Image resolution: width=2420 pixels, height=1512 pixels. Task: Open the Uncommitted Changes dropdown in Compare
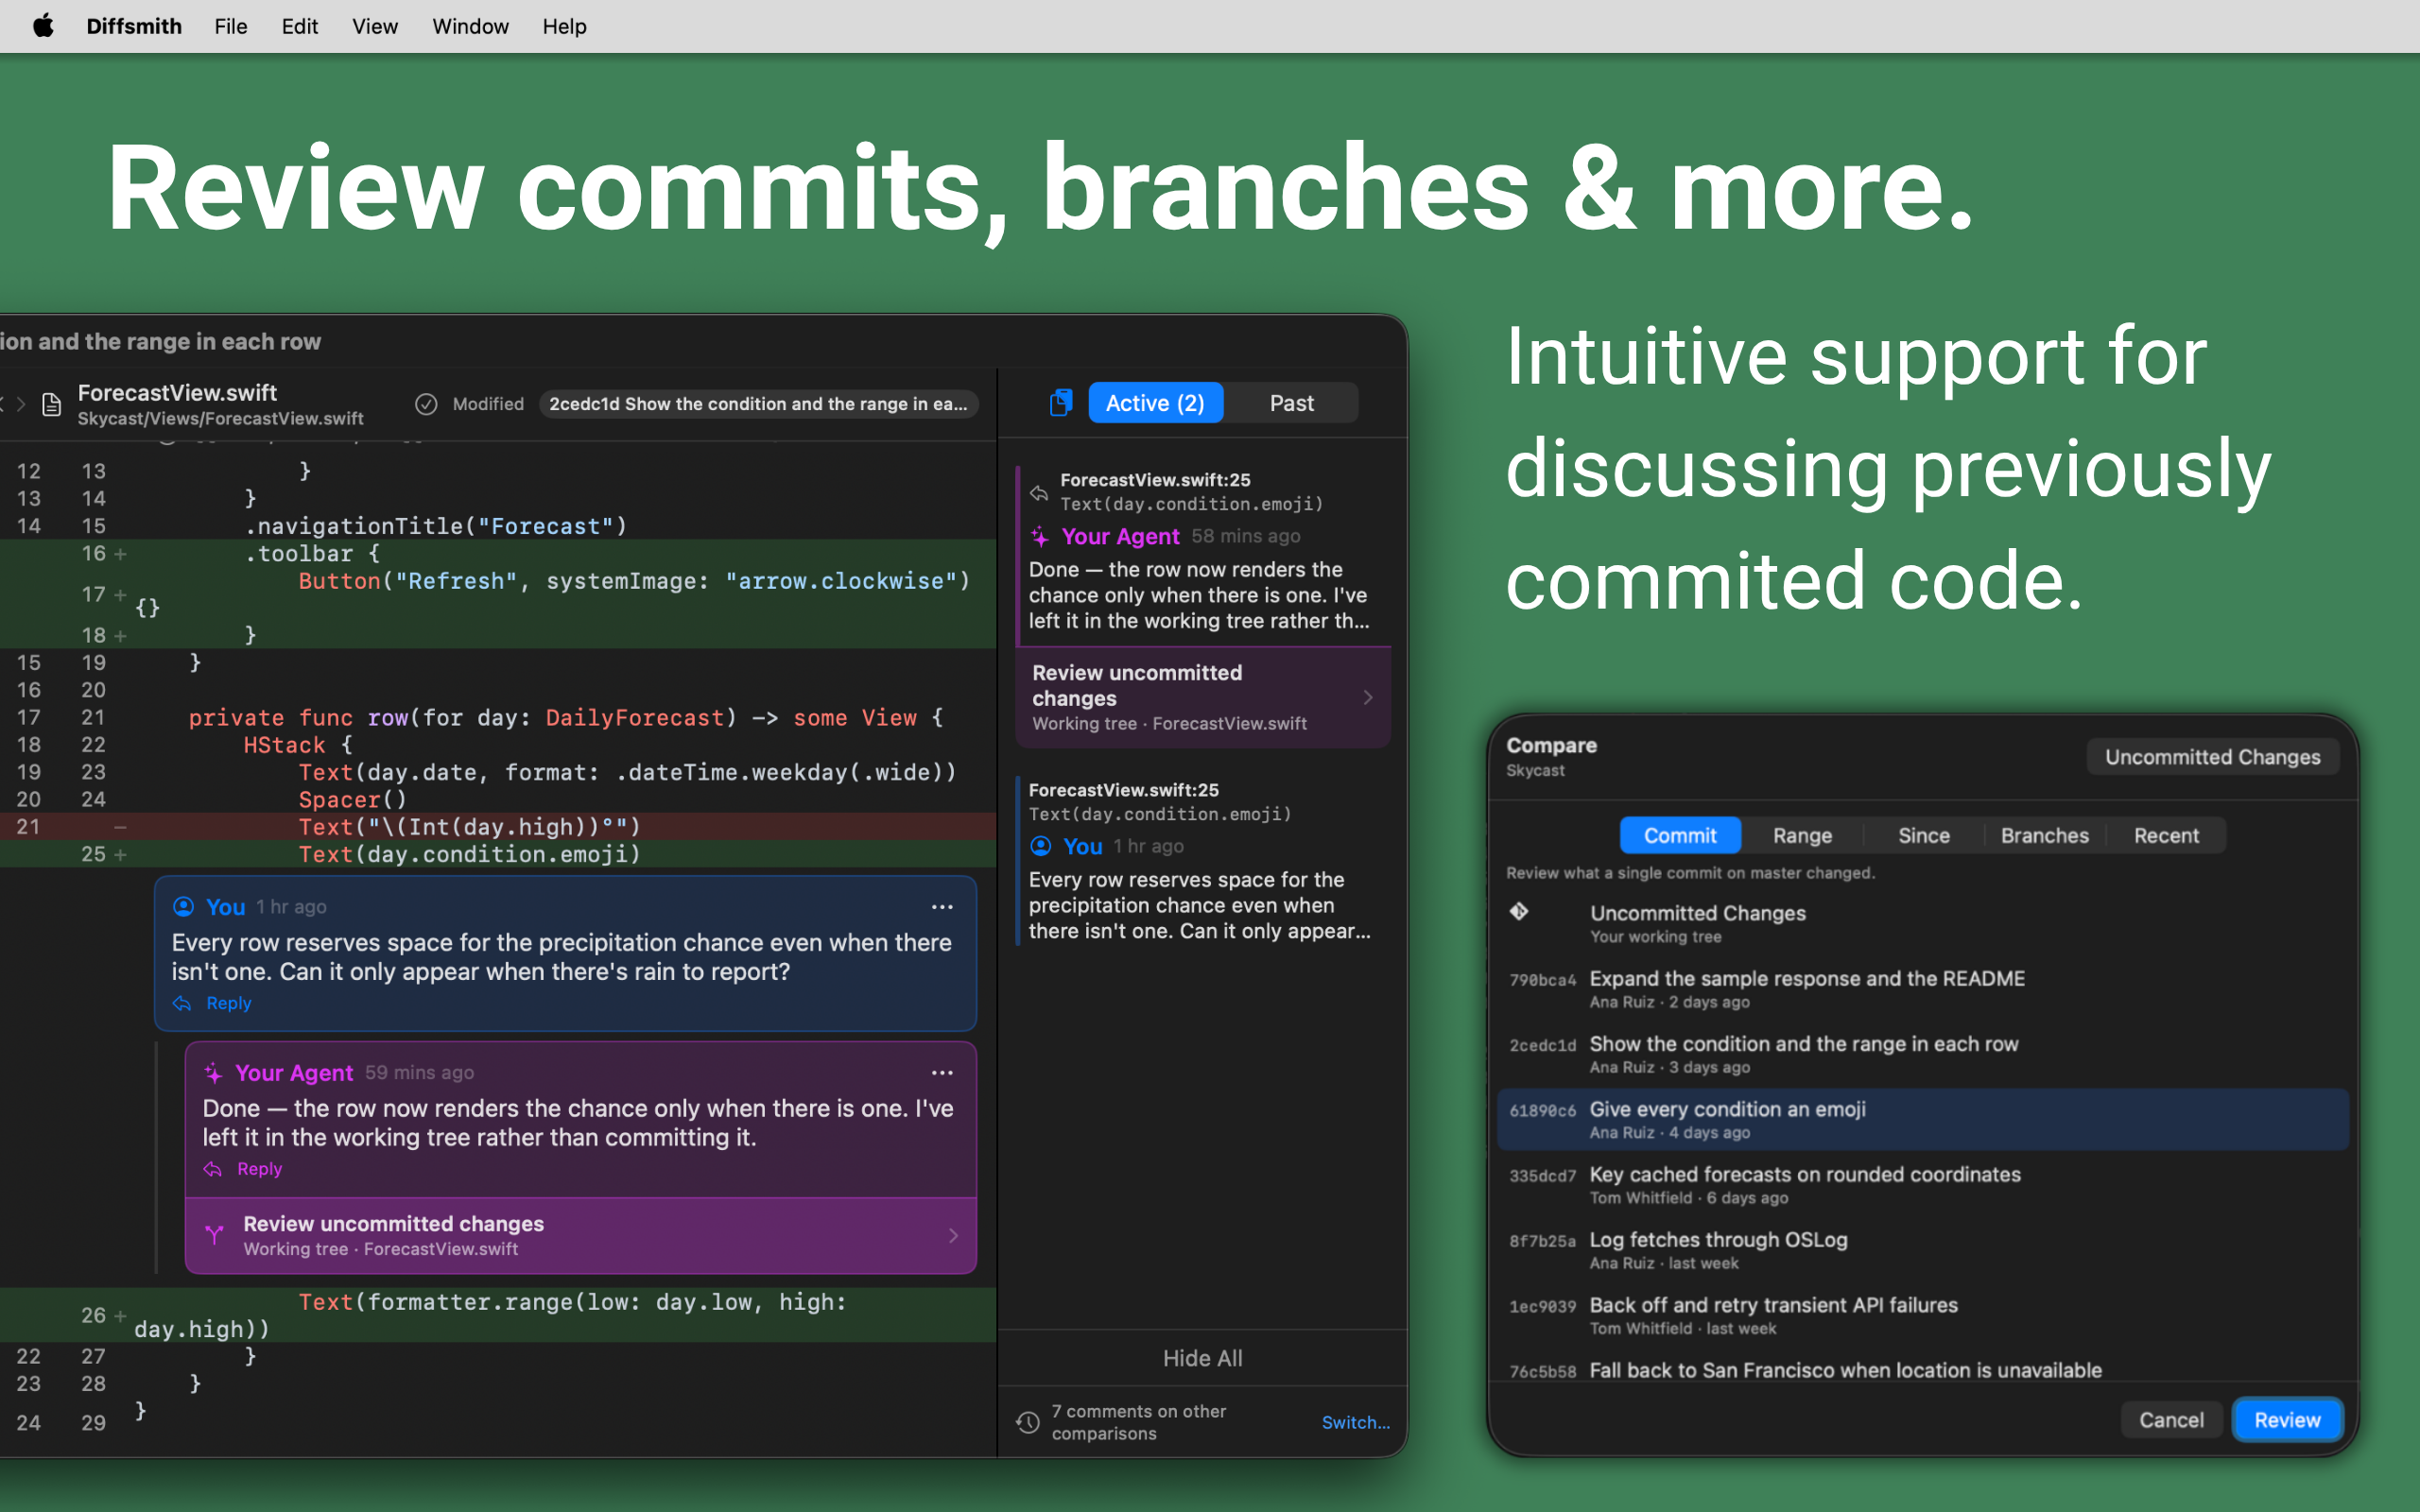point(2212,757)
